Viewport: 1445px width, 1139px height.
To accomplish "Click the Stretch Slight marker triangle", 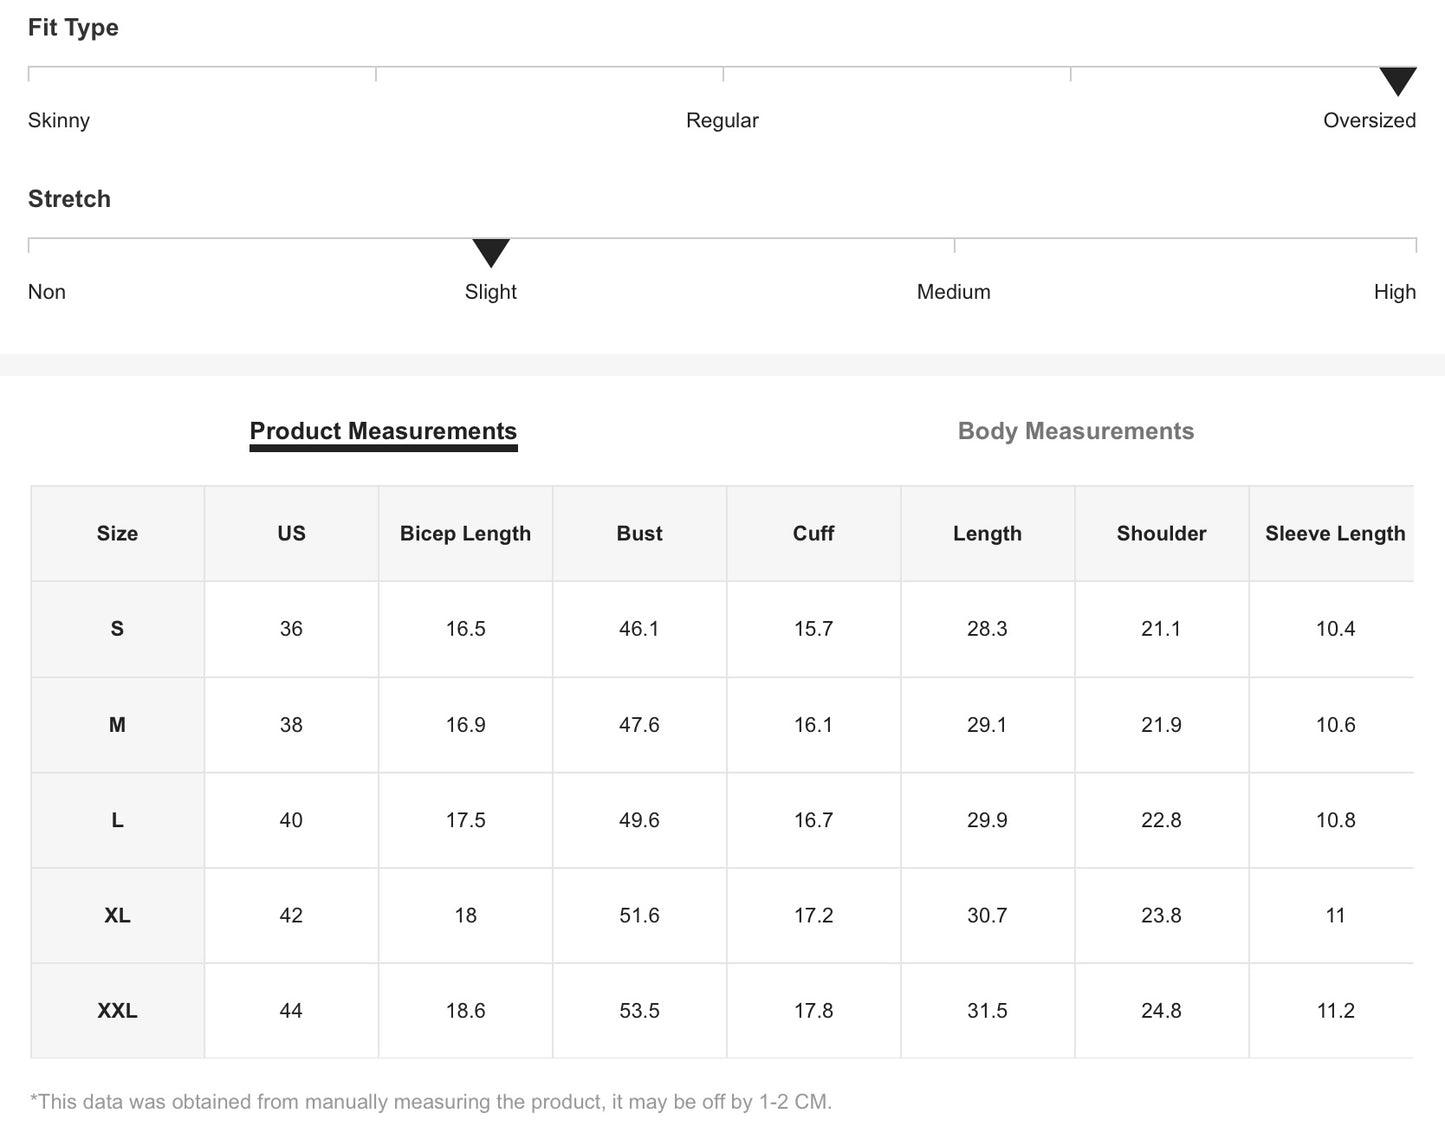I will tap(491, 252).
